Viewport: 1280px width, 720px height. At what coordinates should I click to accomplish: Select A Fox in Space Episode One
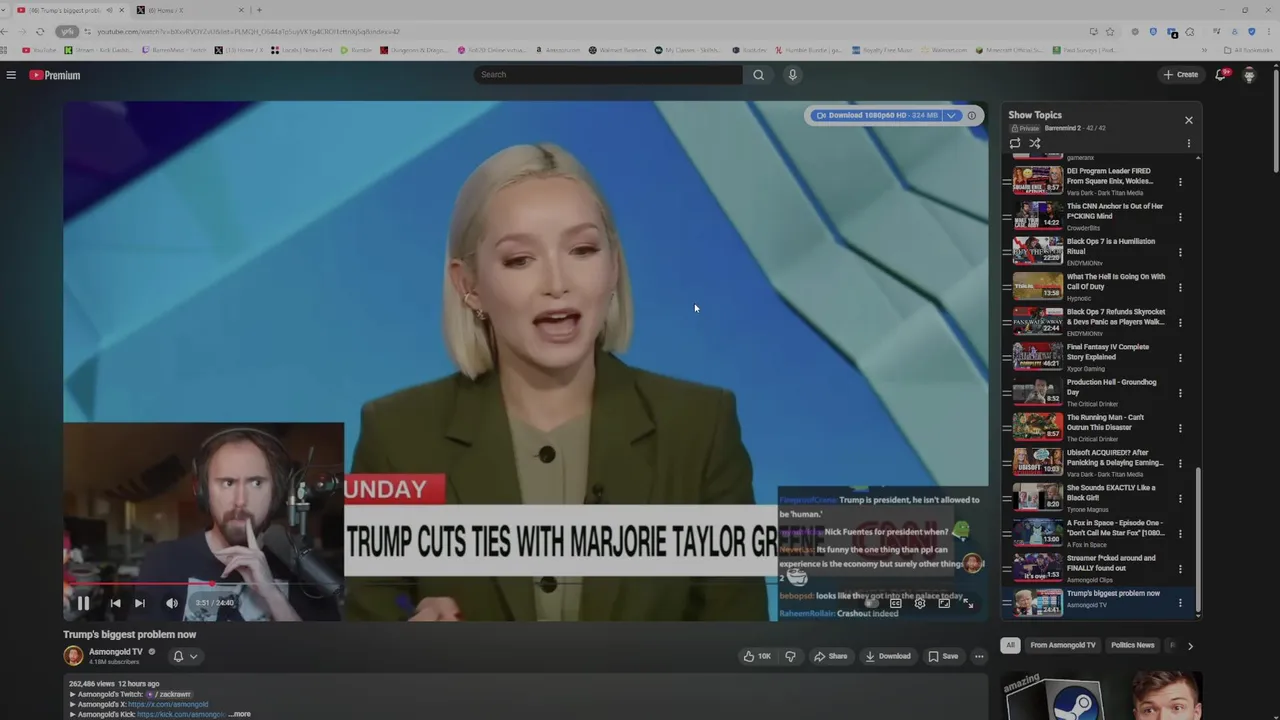tap(1114, 527)
